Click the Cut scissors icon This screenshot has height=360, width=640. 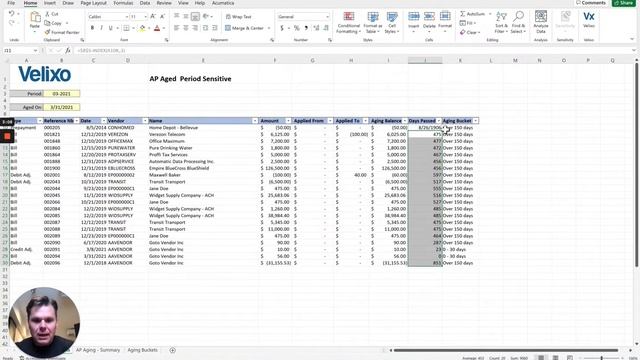tap(48, 14)
